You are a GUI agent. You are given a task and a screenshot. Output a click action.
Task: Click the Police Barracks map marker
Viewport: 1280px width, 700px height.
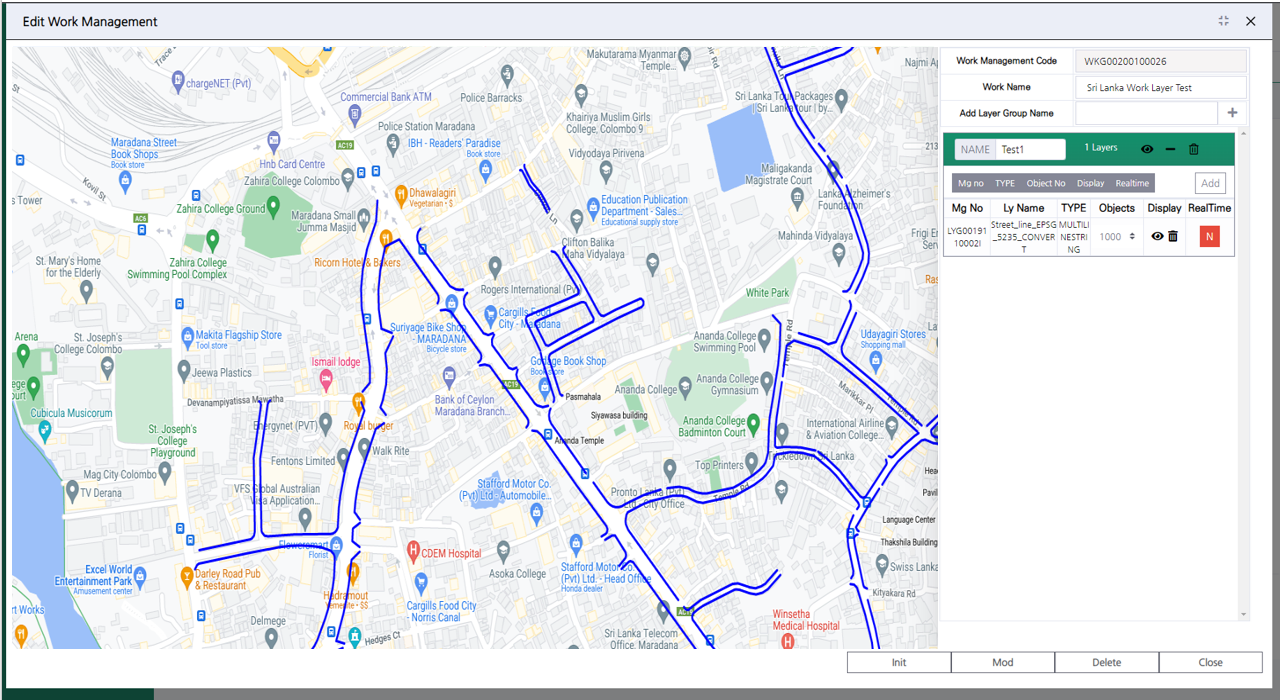coord(507,74)
